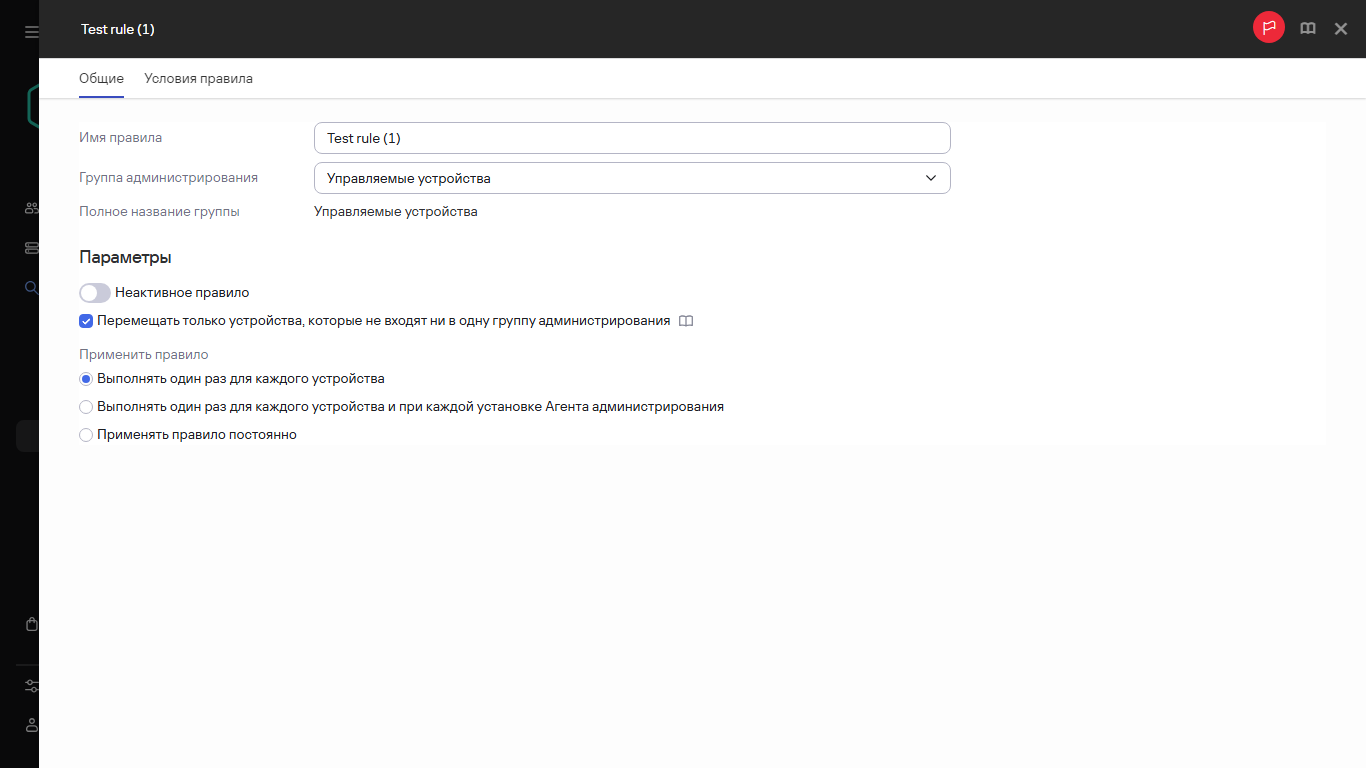Click the red flag notifications icon
The height and width of the screenshot is (768, 1366).
coord(1268,28)
